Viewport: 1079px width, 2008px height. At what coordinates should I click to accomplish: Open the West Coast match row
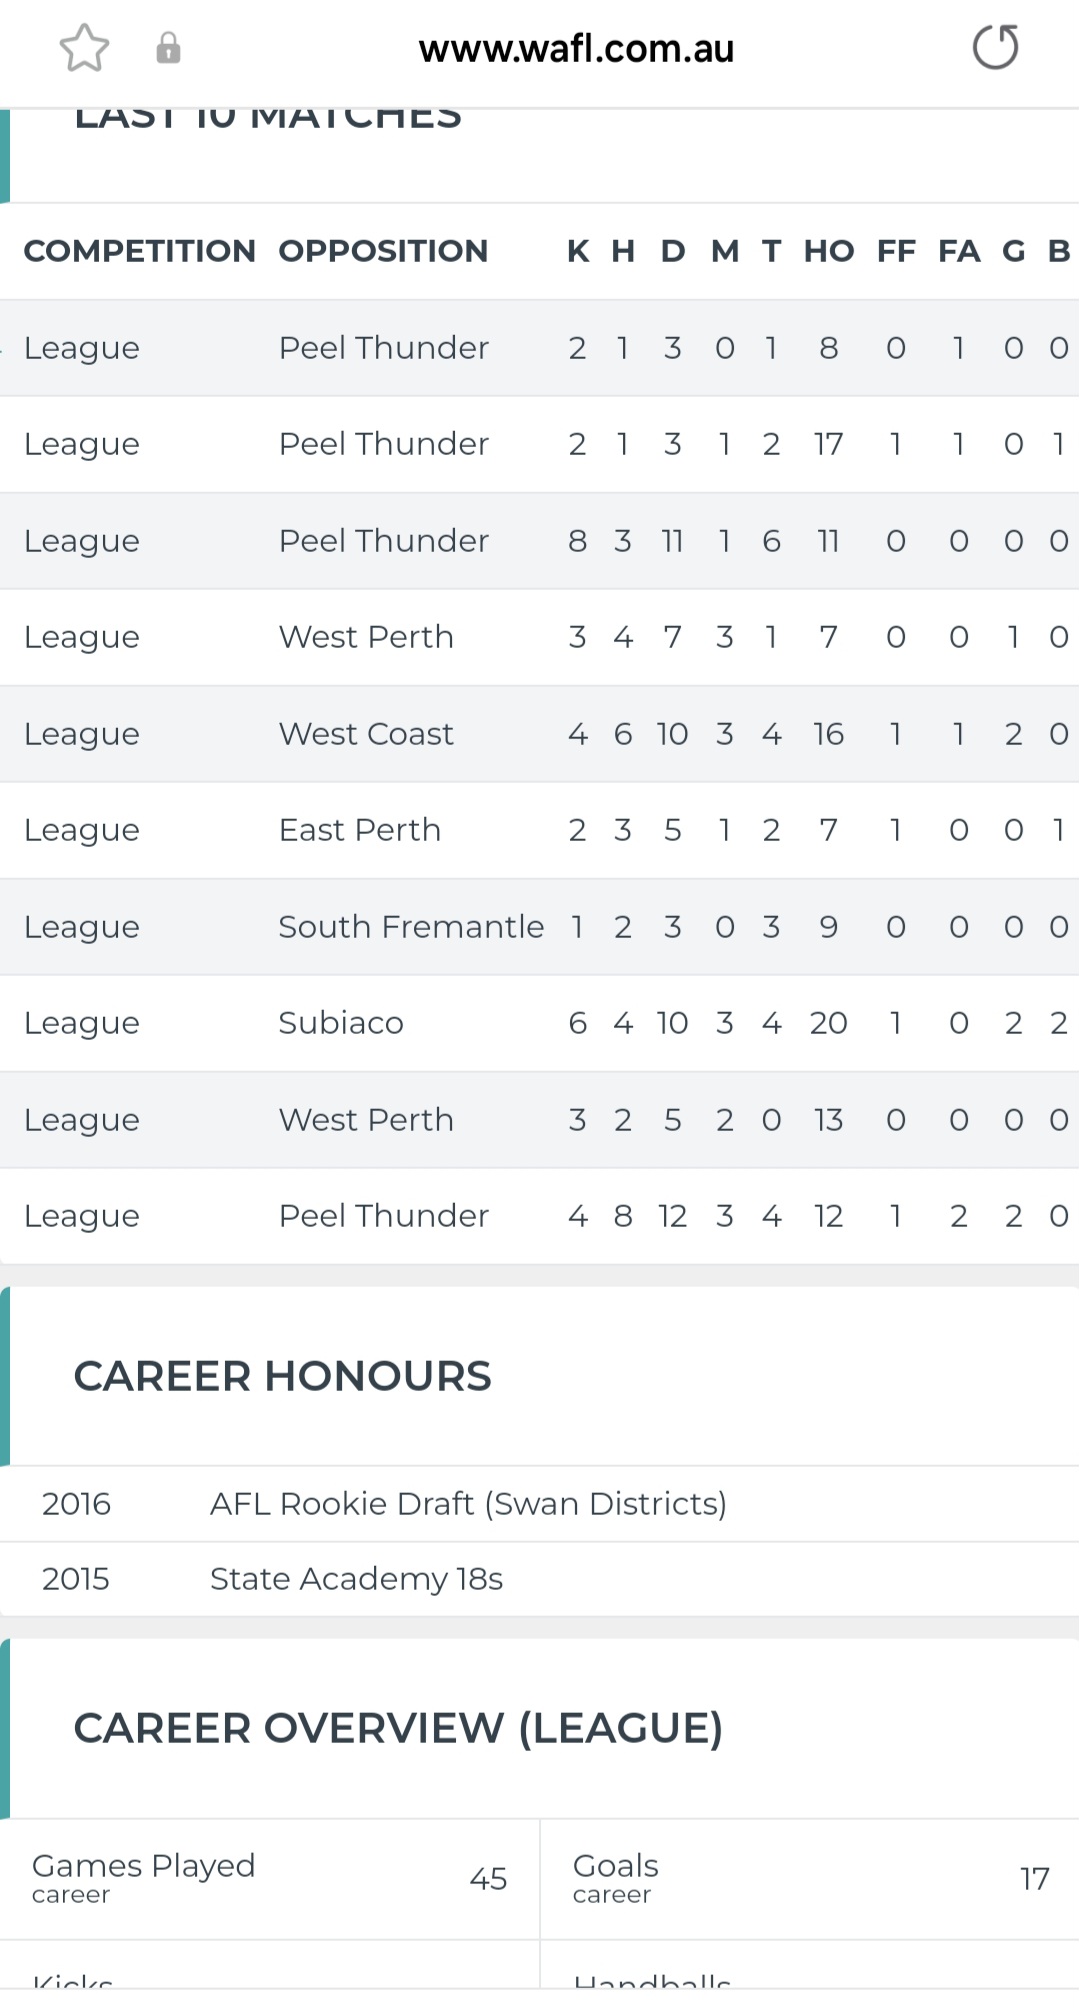(539, 734)
